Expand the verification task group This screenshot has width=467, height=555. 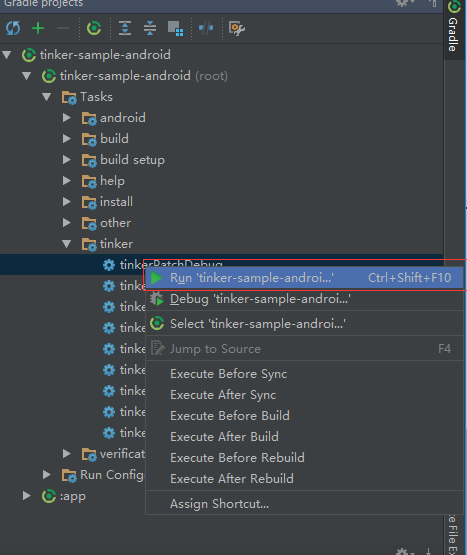67,454
